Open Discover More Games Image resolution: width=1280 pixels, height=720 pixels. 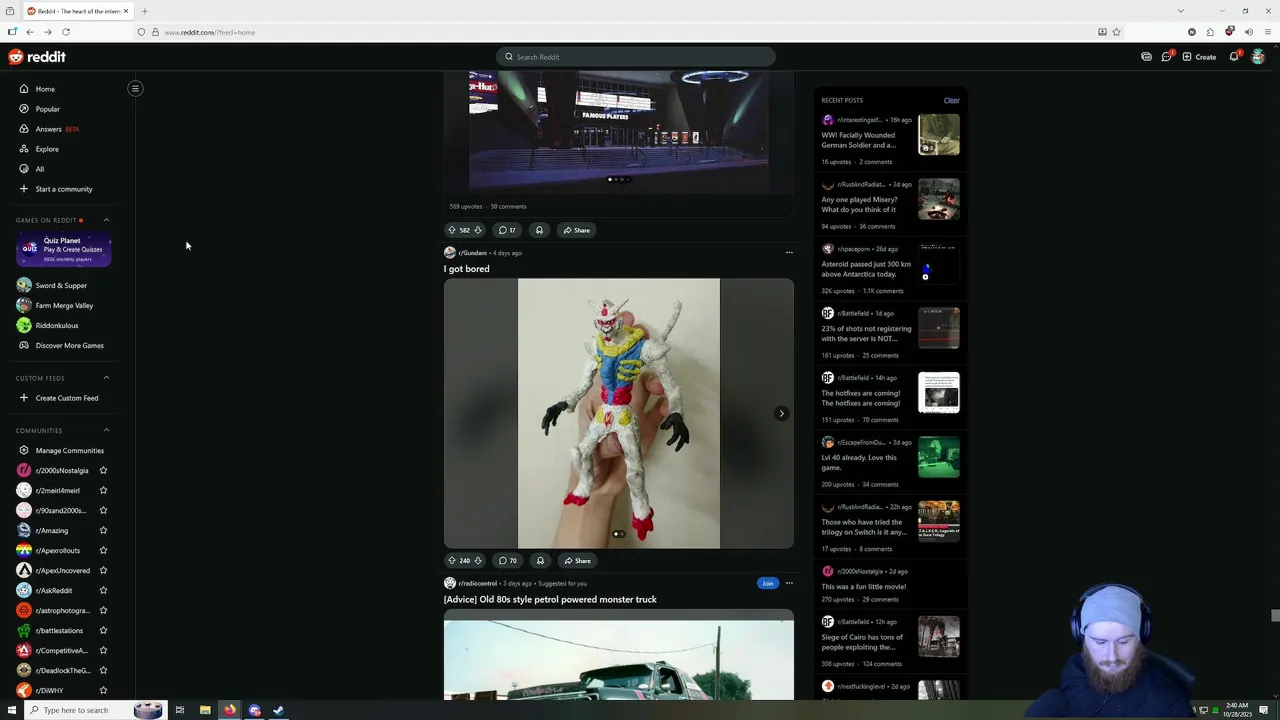tap(68, 345)
